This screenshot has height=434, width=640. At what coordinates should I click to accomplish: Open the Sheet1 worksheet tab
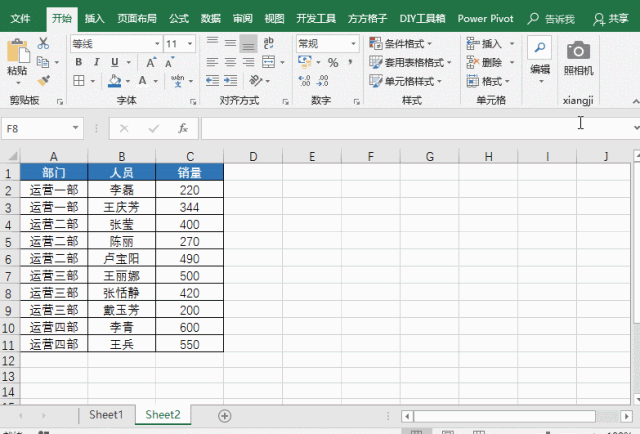pos(106,415)
